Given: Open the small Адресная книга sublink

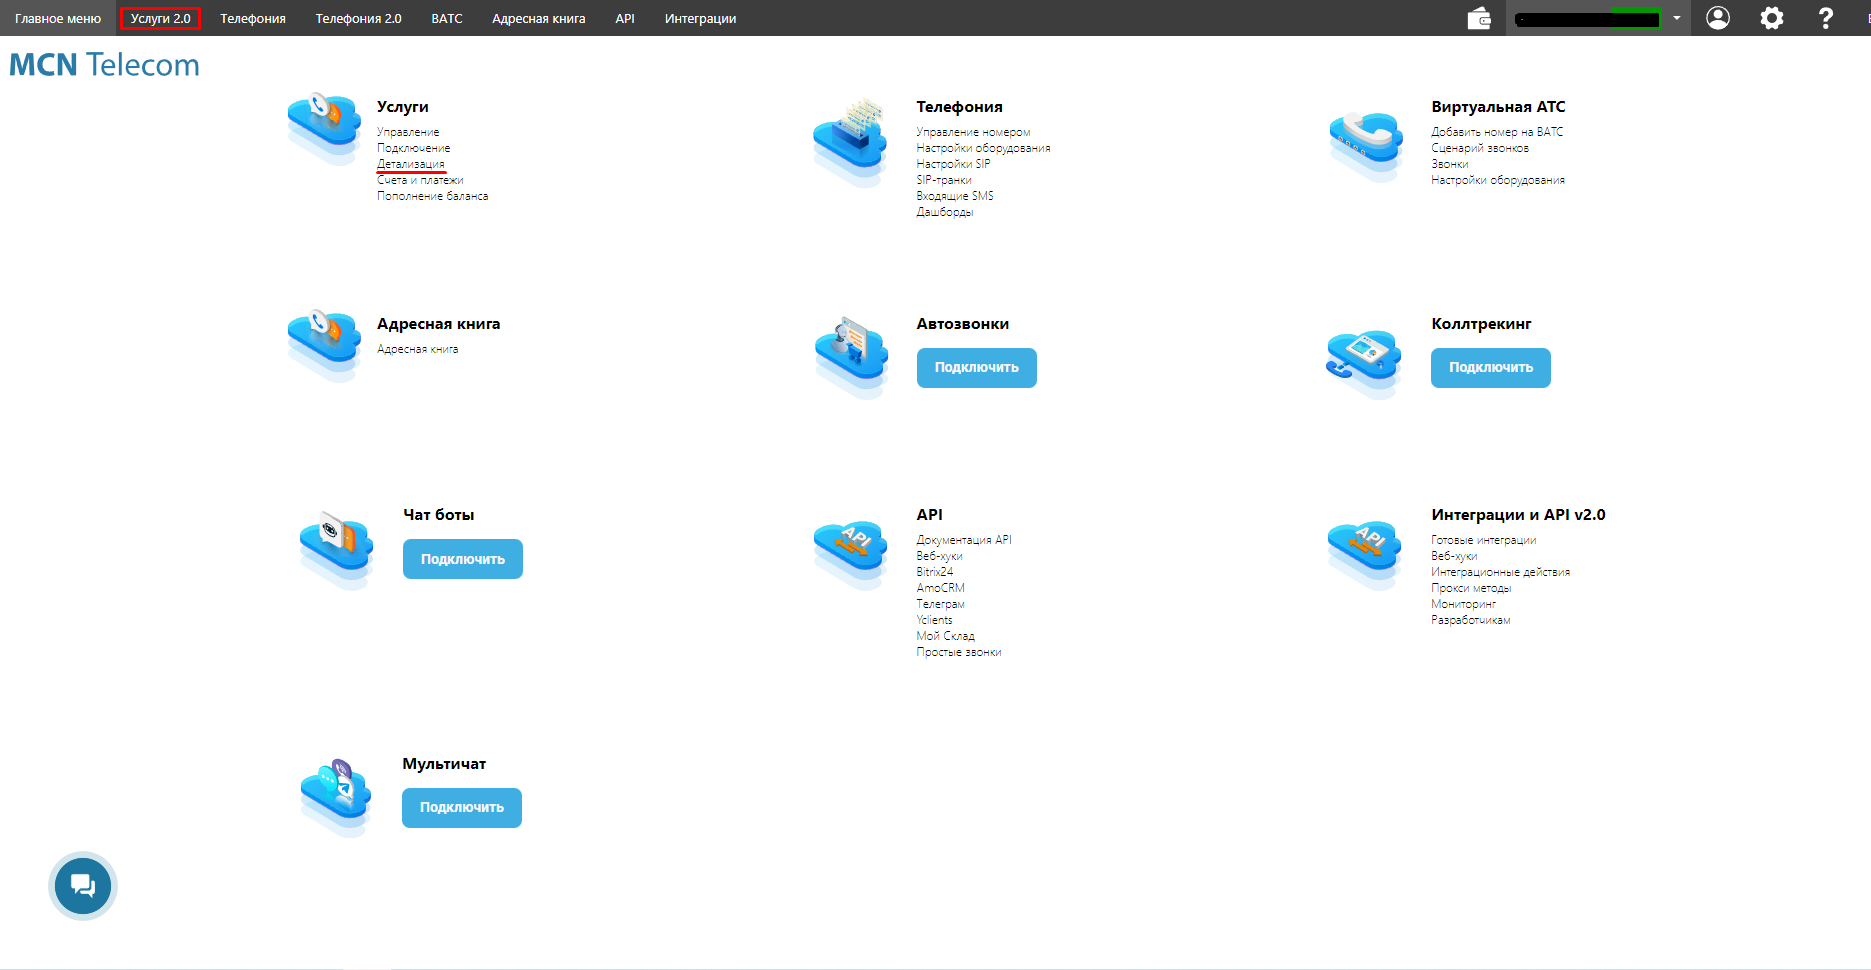Looking at the screenshot, I should pos(418,349).
